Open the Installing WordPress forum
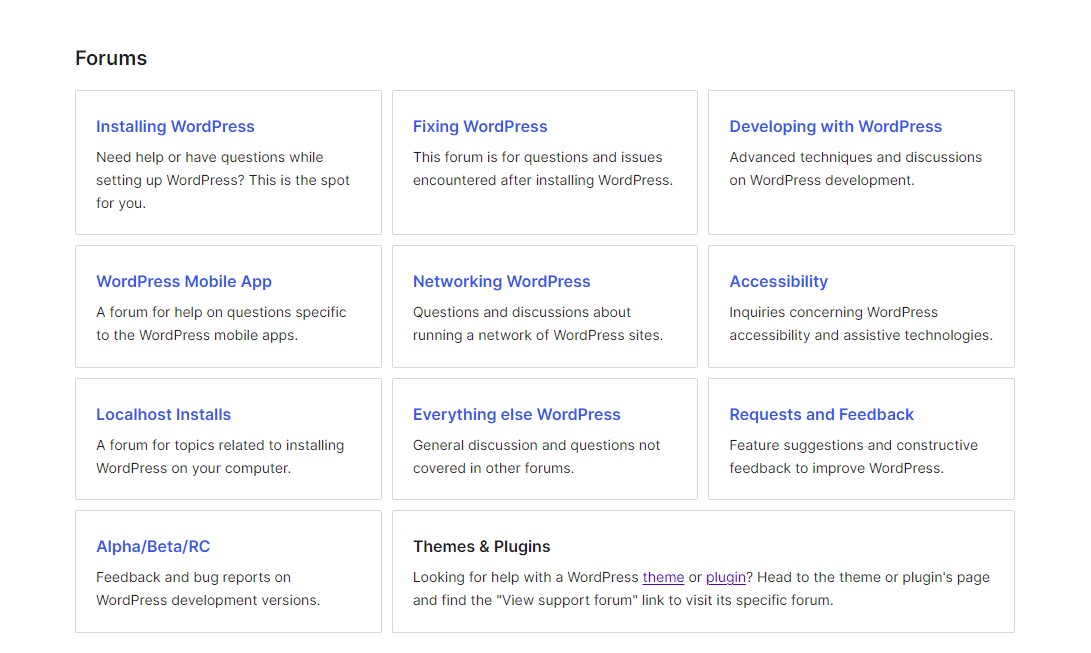This screenshot has width=1091, height=653. pyautogui.click(x=175, y=127)
